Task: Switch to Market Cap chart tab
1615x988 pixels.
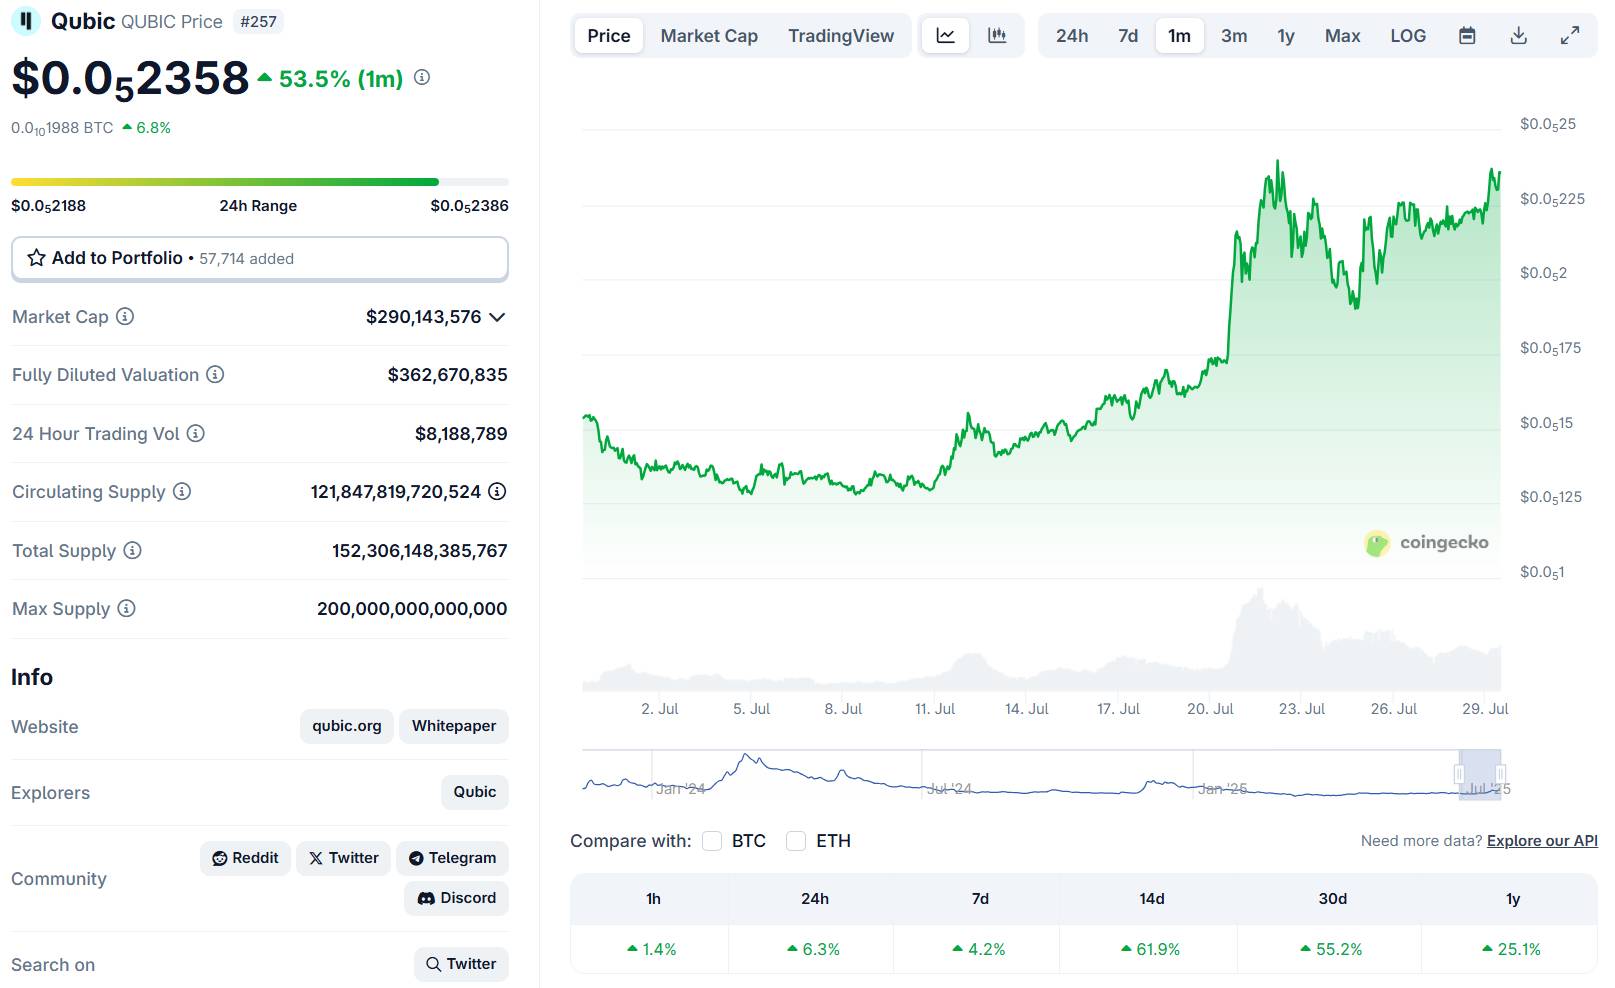Action: tap(709, 36)
